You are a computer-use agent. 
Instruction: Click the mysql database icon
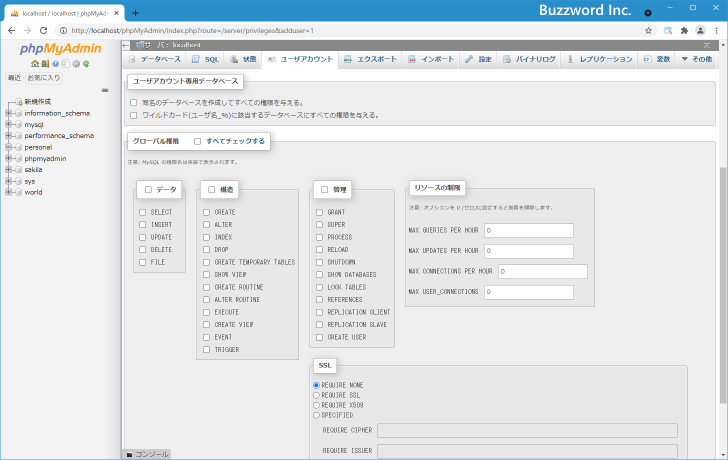19,125
